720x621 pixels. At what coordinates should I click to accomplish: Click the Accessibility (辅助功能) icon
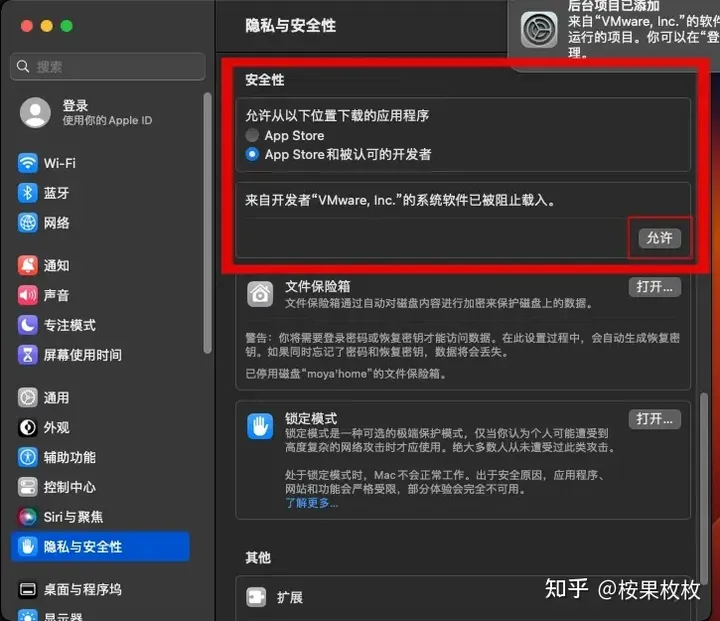pos(28,457)
